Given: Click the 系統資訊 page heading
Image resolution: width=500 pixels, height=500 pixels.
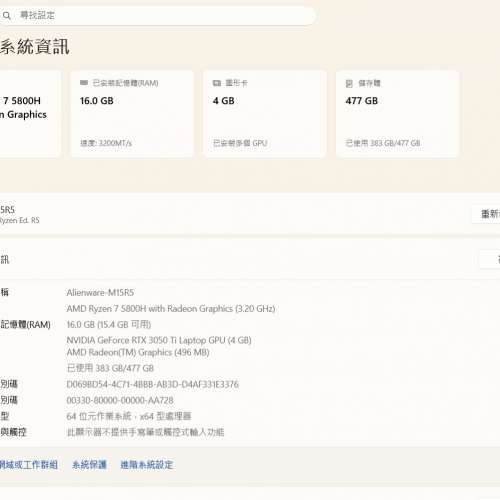Looking at the screenshot, I should (35, 47).
